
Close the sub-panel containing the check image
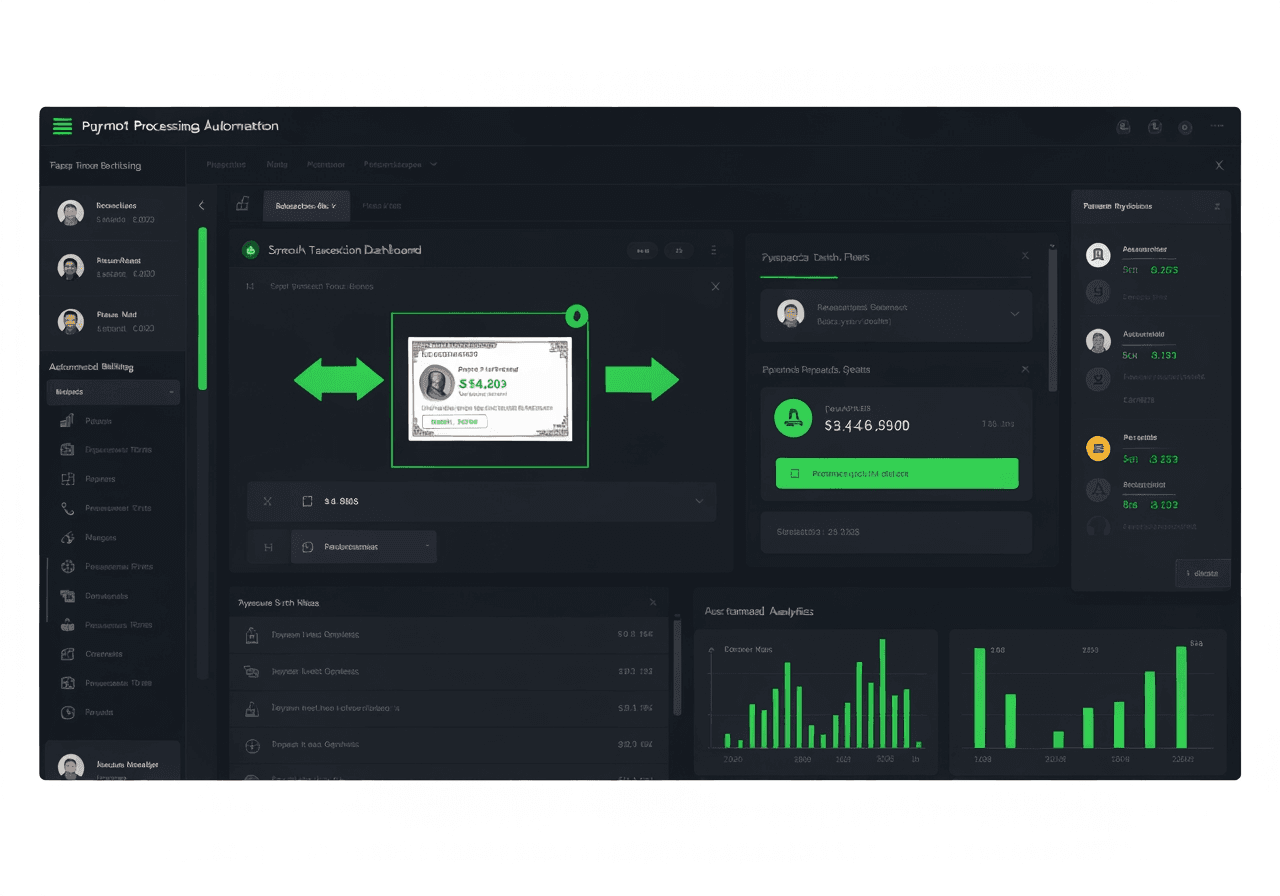click(x=715, y=287)
